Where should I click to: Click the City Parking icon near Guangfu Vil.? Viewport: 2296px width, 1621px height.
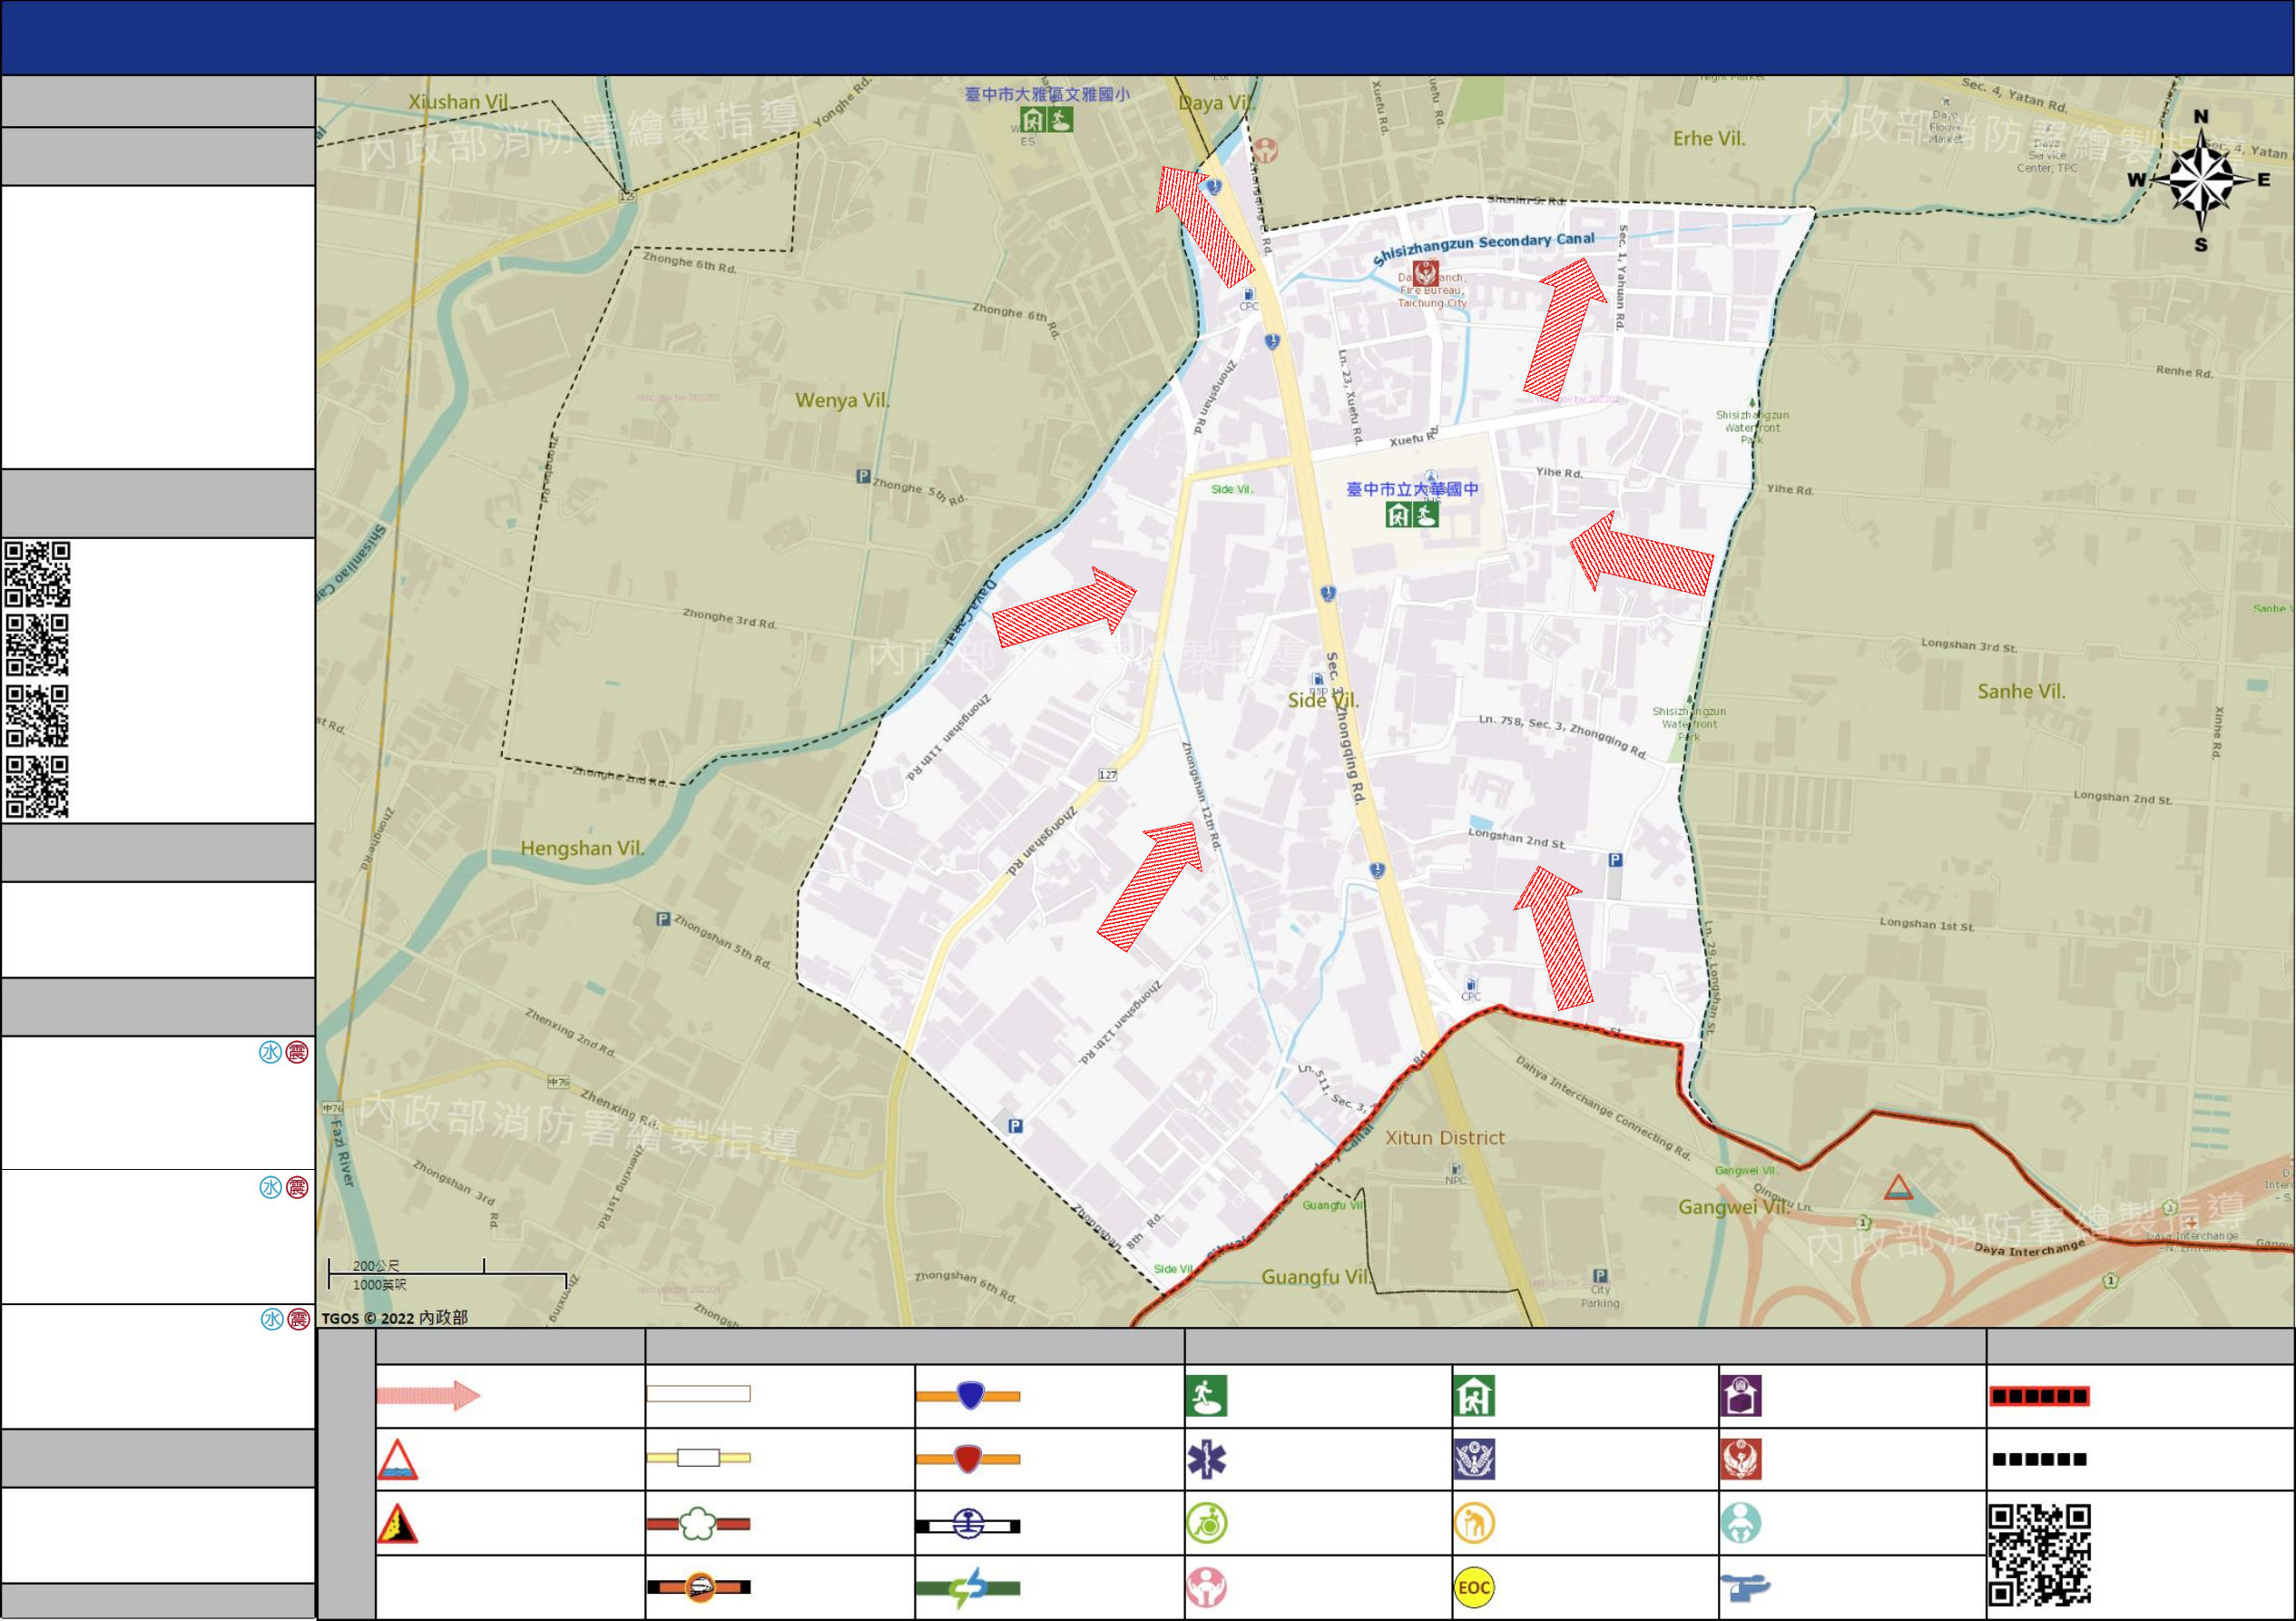click(1600, 1276)
